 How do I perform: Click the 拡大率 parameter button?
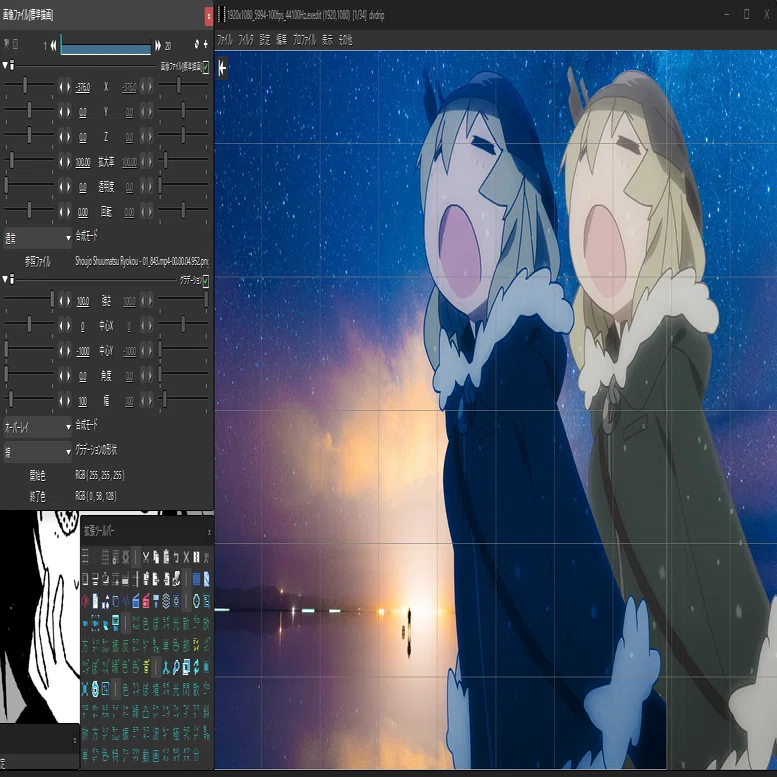coord(106,162)
